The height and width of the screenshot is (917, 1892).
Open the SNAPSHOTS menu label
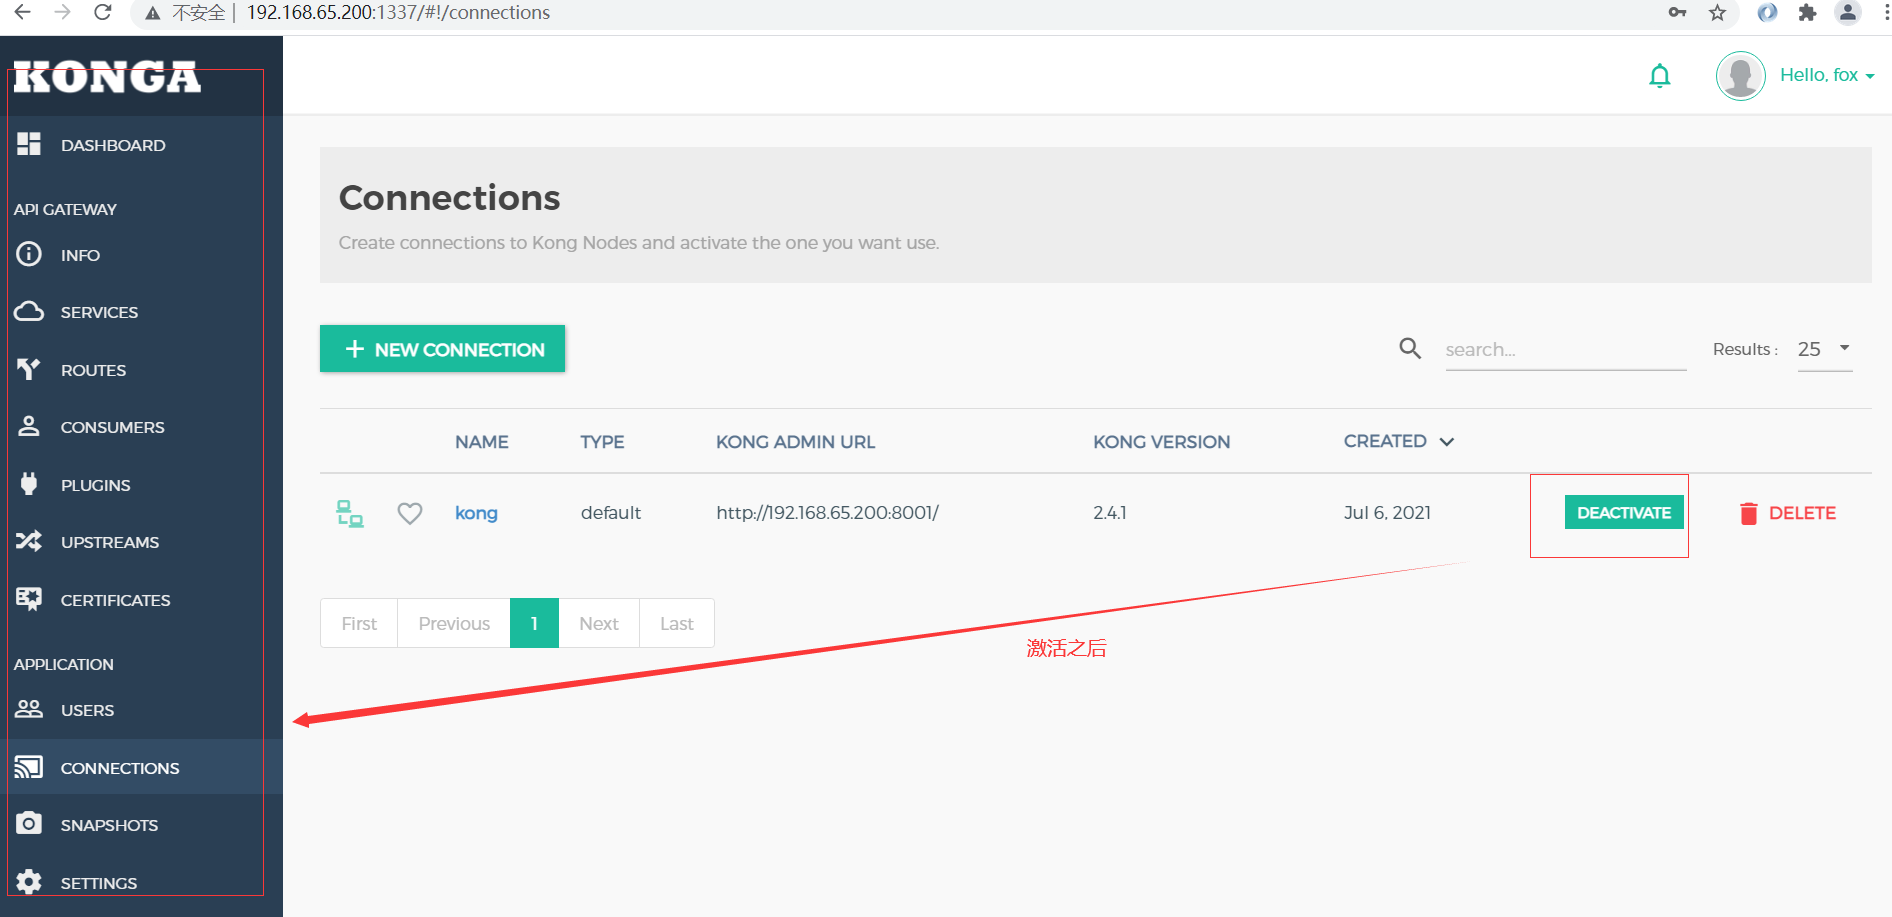[x=109, y=825]
